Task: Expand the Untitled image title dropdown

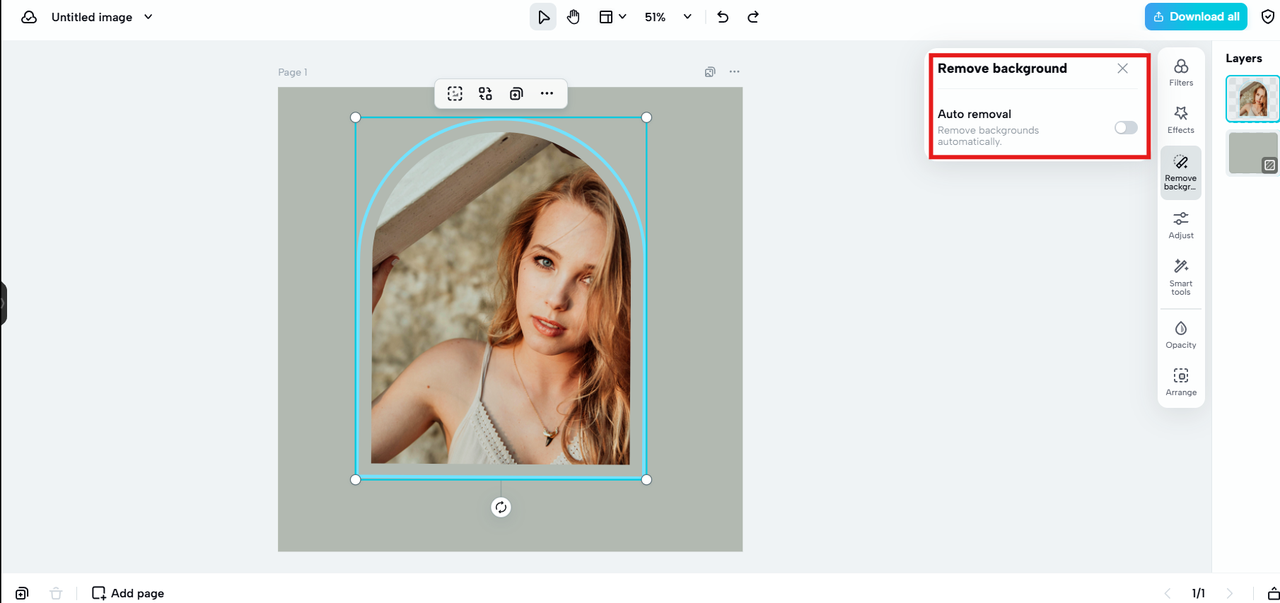Action: [147, 17]
